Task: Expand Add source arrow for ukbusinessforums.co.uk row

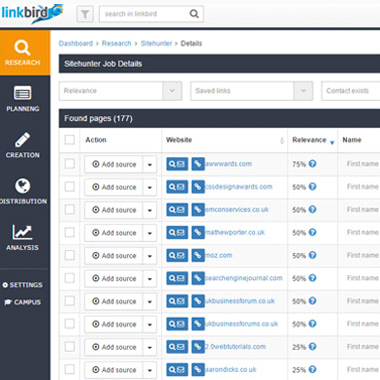Action: tap(150, 324)
